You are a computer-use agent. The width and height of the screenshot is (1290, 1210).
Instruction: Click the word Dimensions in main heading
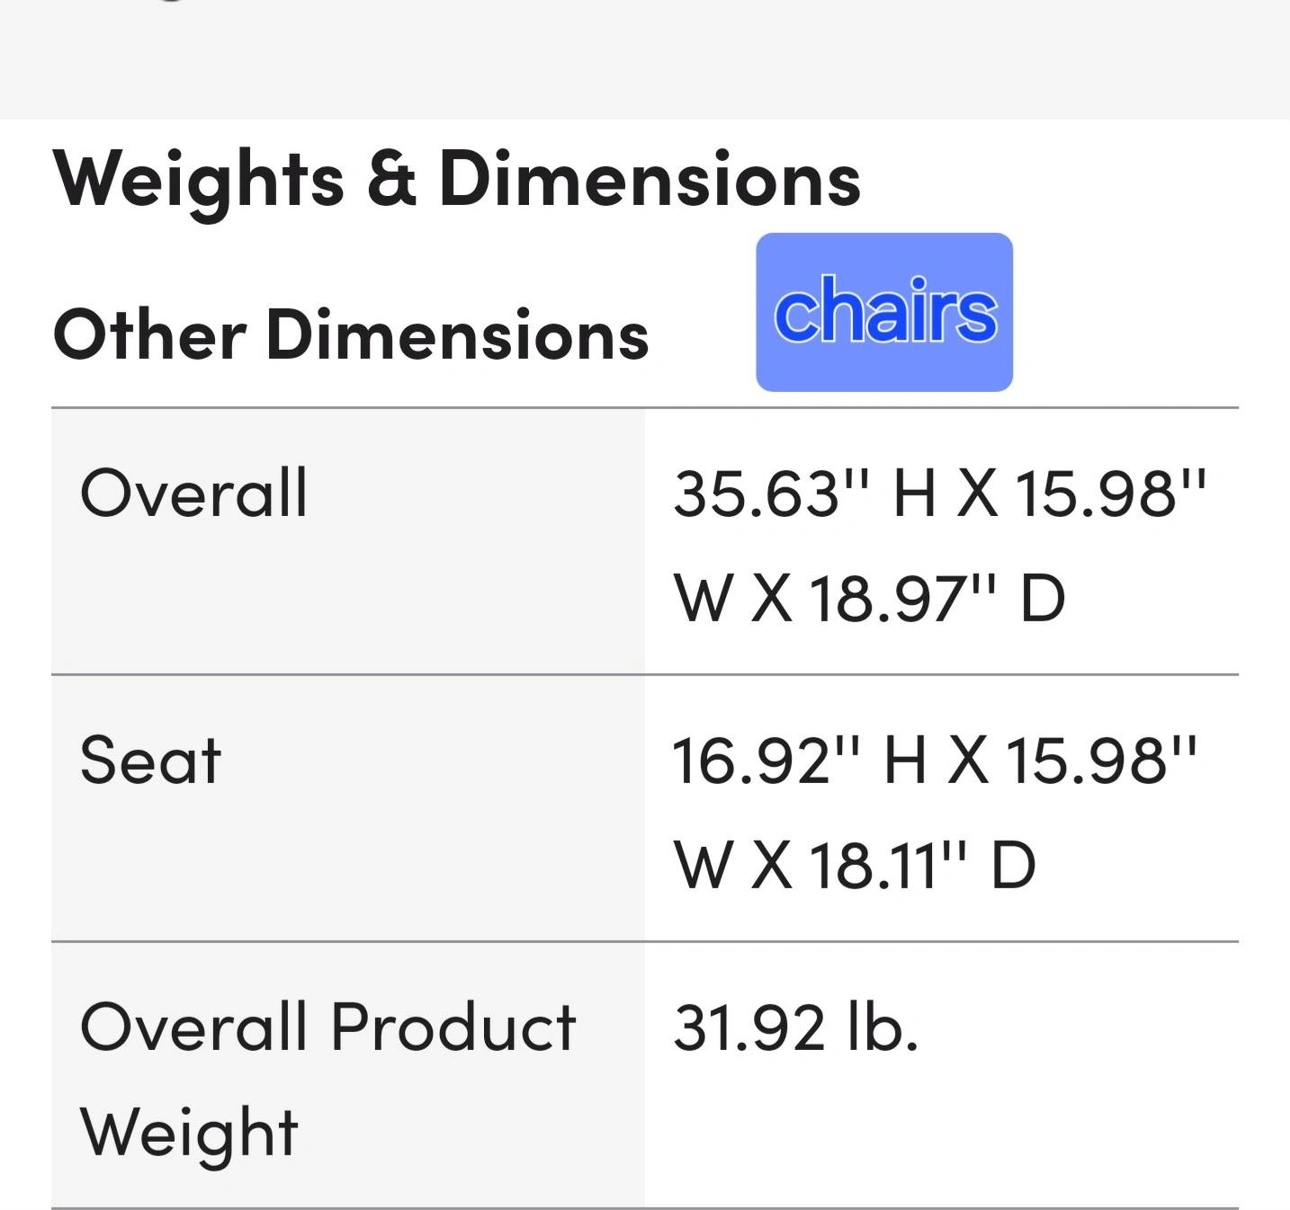(x=649, y=180)
